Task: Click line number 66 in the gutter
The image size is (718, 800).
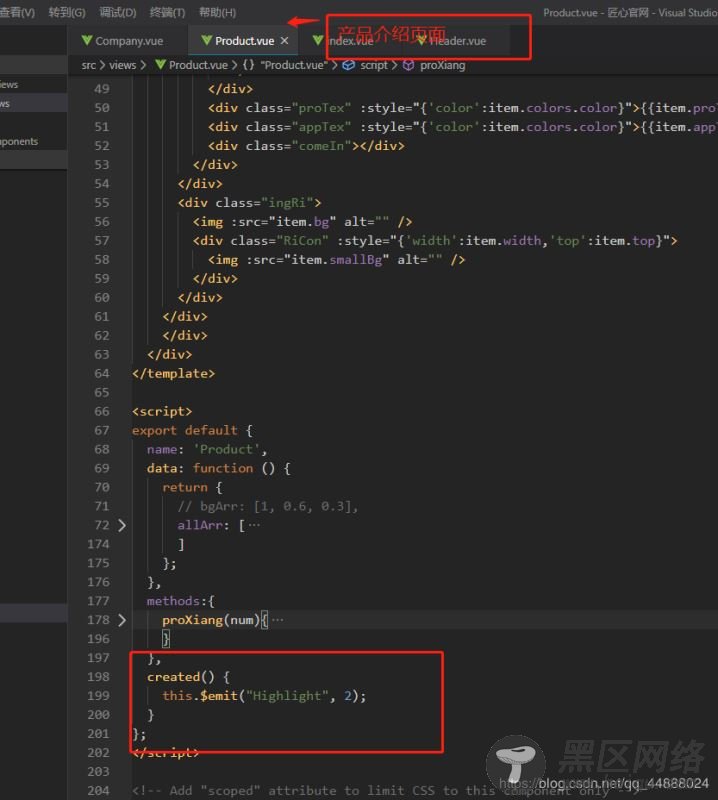Action: pos(102,411)
